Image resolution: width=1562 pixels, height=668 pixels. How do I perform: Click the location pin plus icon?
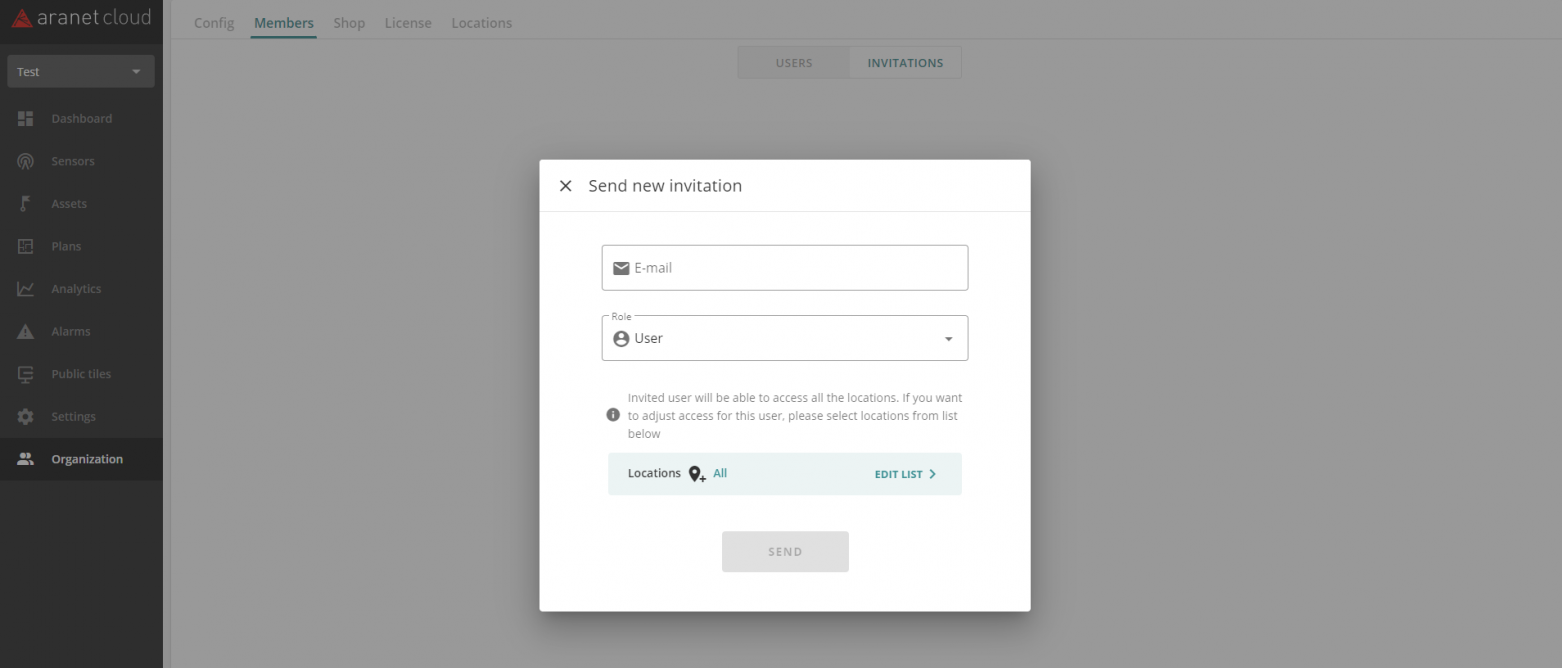click(697, 474)
